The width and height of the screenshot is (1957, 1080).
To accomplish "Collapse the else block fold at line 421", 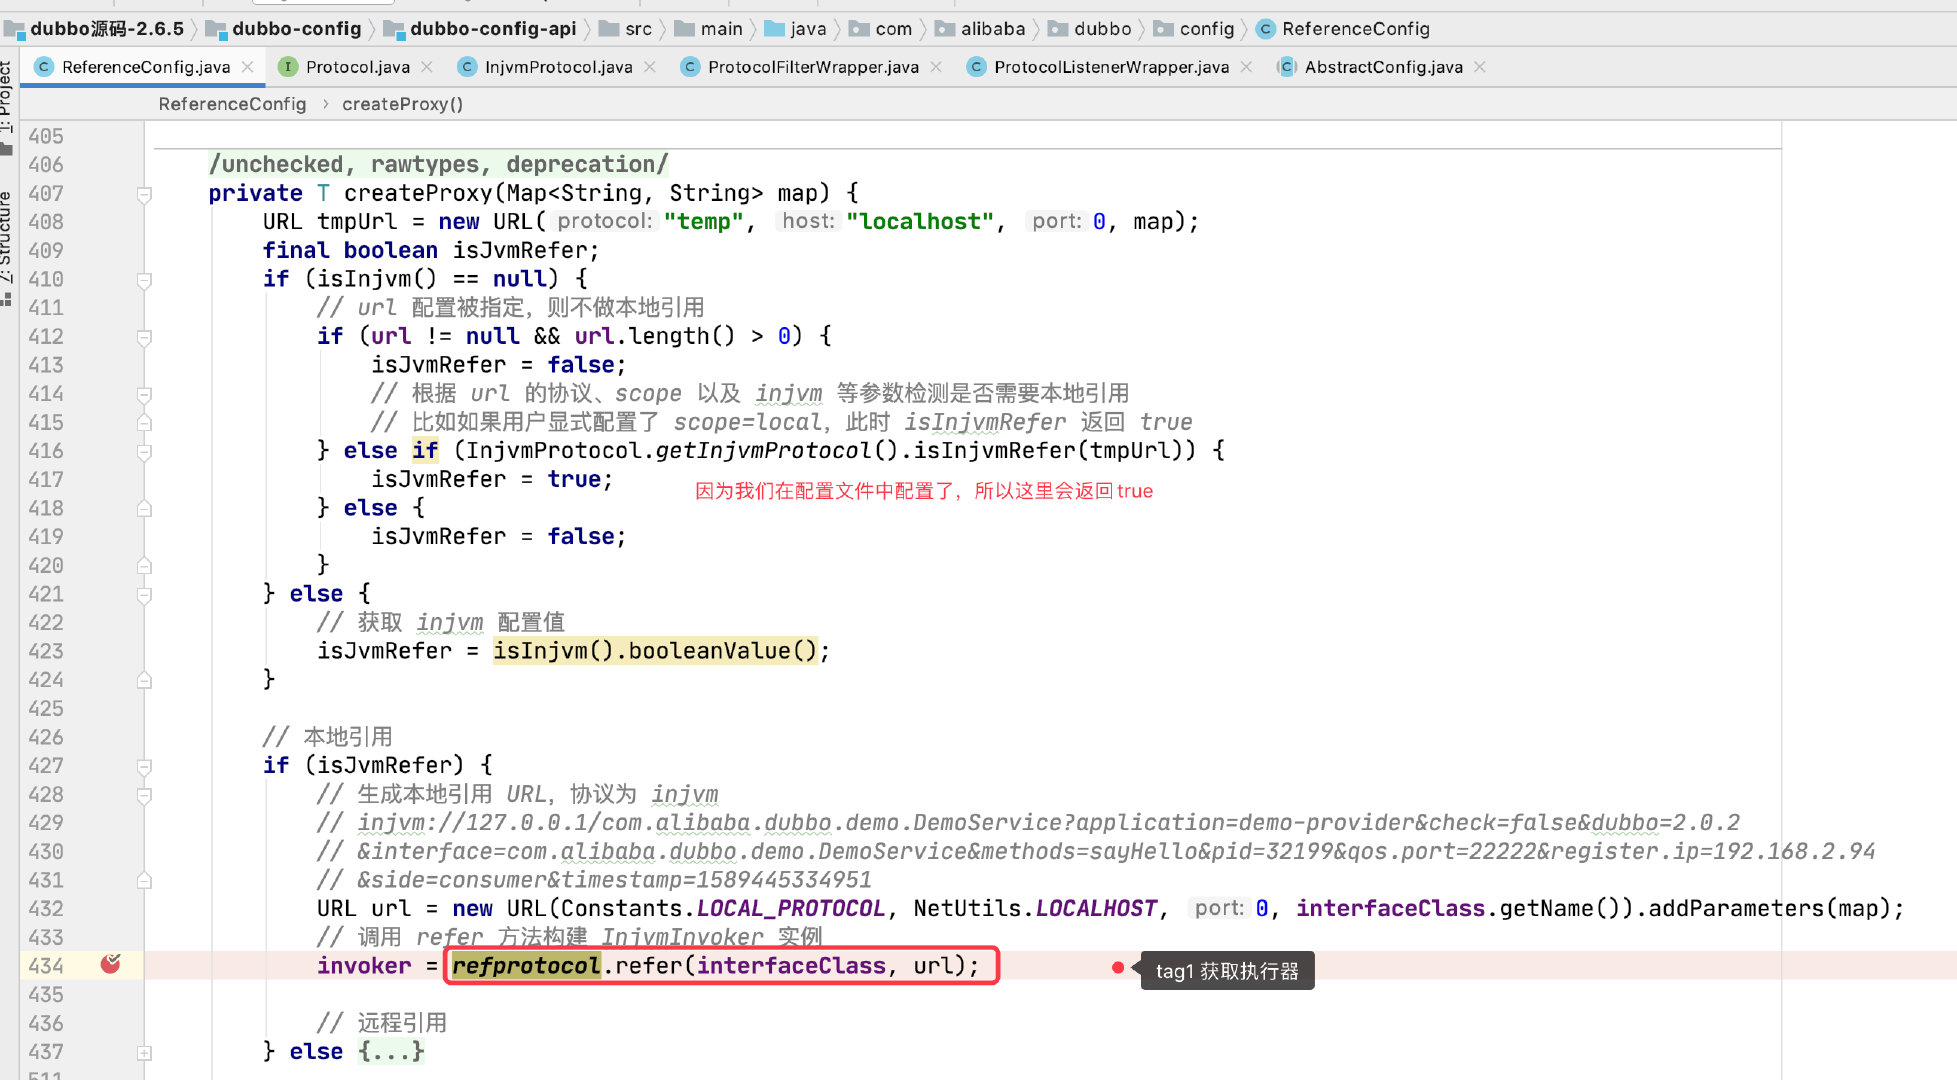I will point(144,595).
